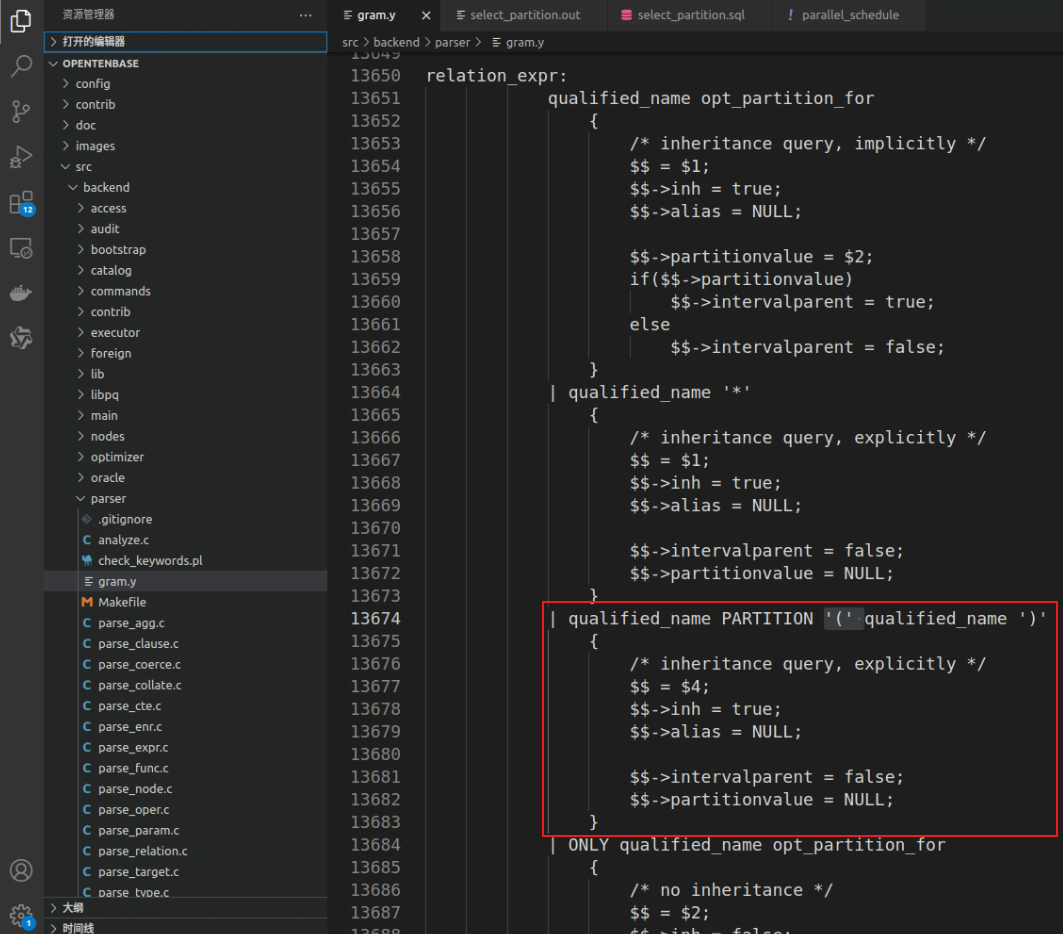Viewport: 1063px width, 934px height.
Task: Open parse_coerce.c file
Action: (x=186, y=664)
